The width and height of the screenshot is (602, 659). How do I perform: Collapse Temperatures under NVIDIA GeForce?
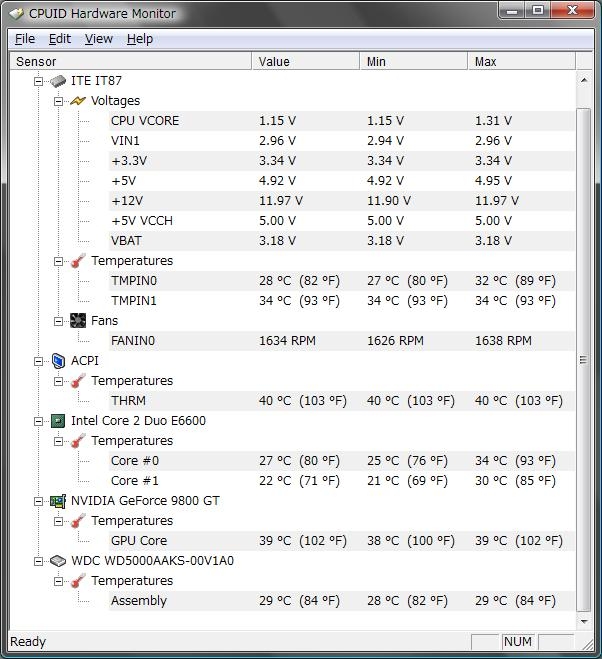pyautogui.click(x=58, y=522)
